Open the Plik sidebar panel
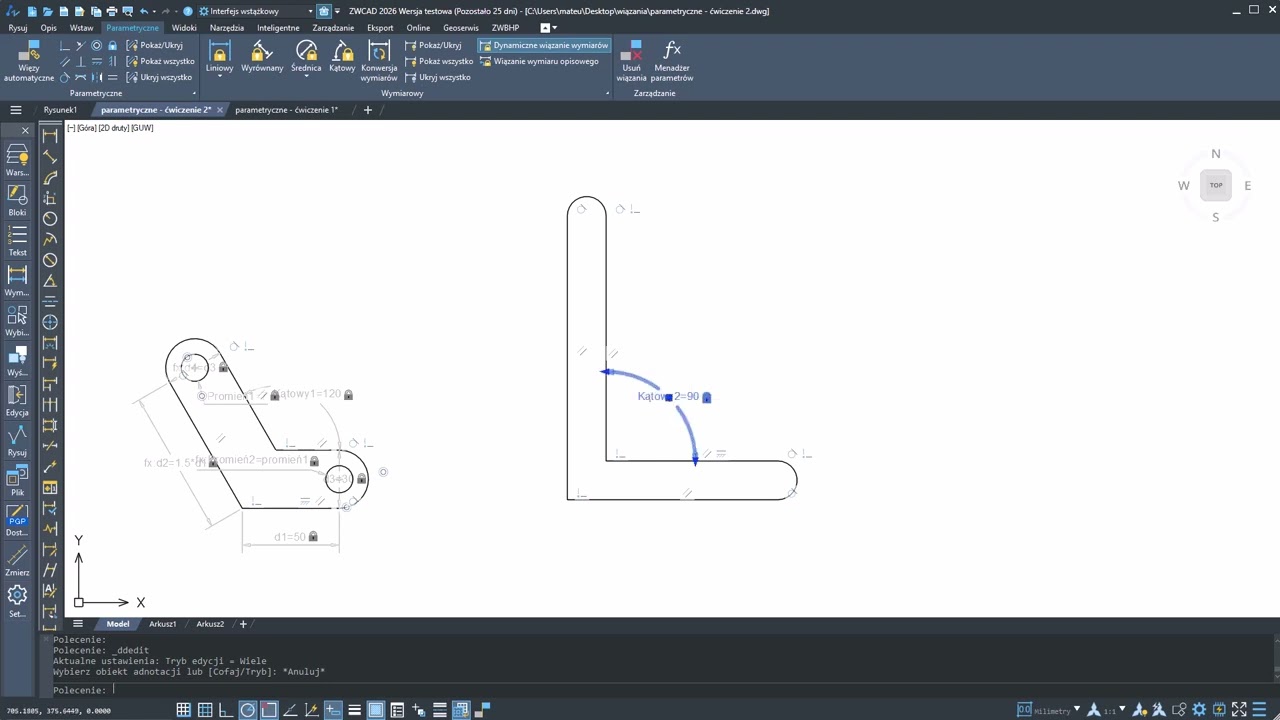The width and height of the screenshot is (1280, 720). click(x=17, y=480)
